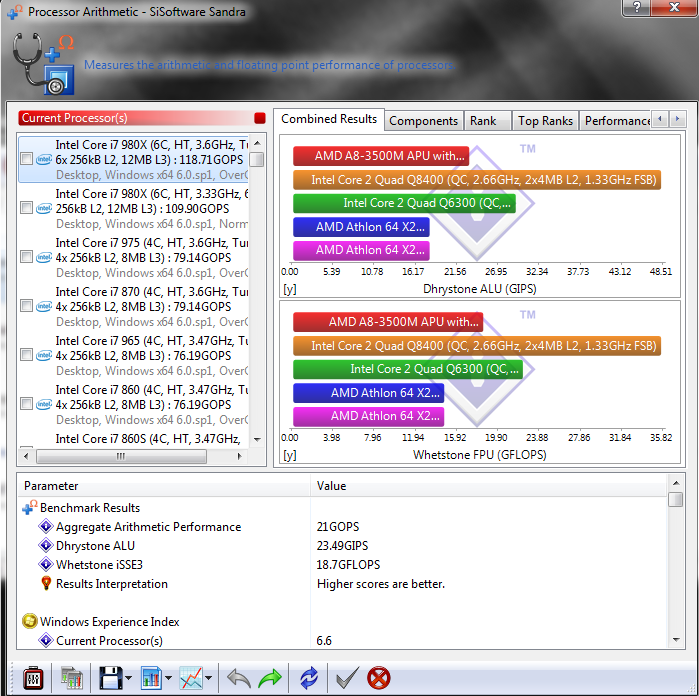Image resolution: width=699 pixels, height=696 pixels.
Task: Open the save icon dropdown arrow
Action: 128,678
